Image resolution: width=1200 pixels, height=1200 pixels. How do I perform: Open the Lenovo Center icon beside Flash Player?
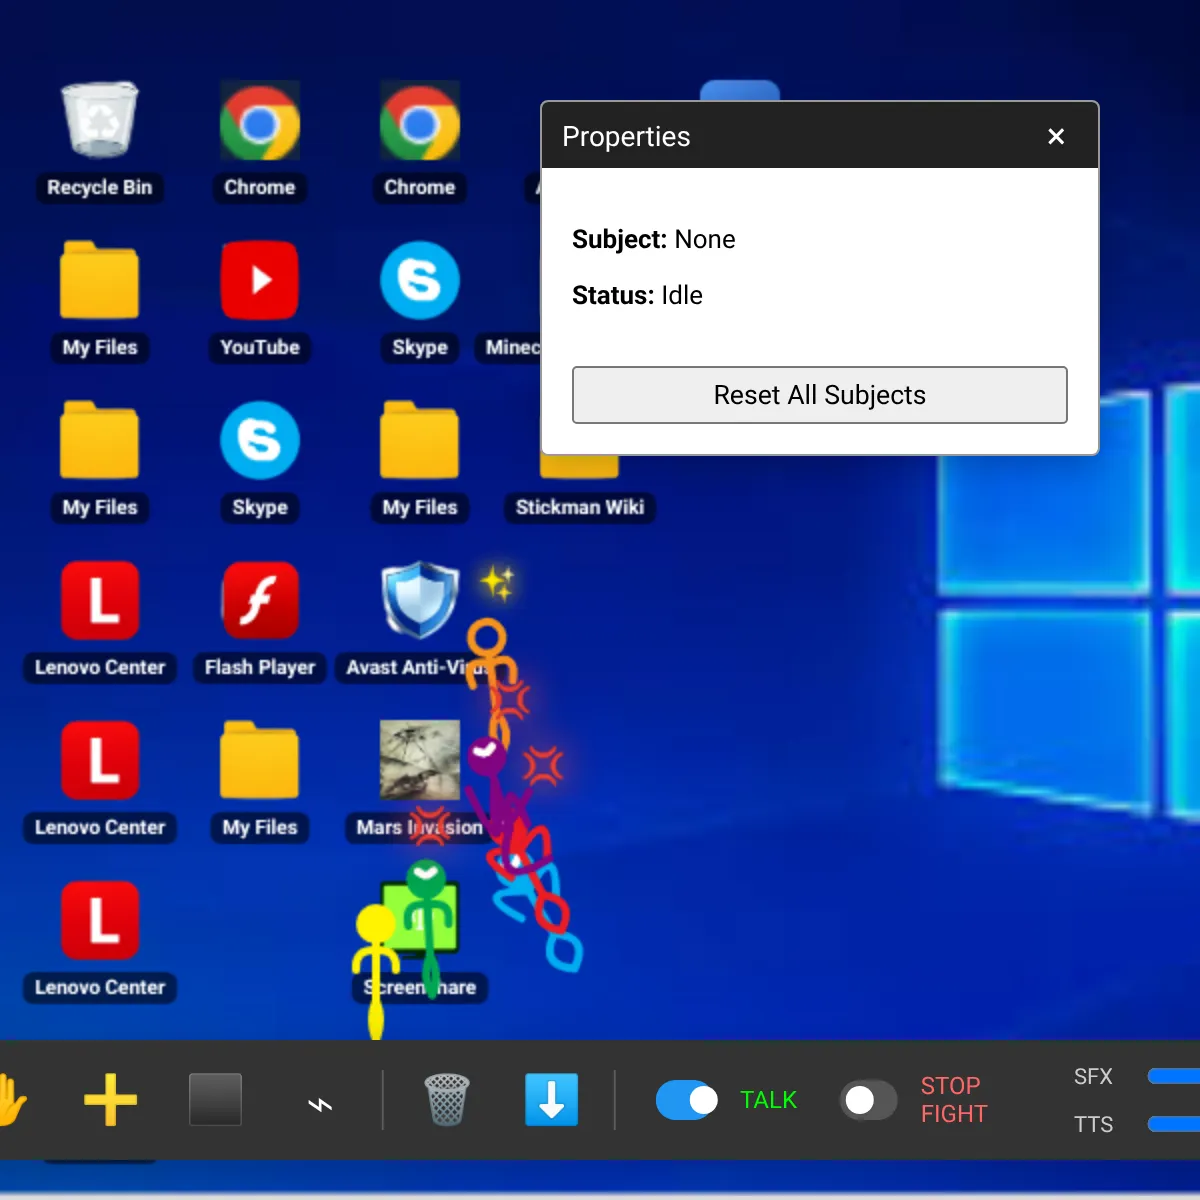pos(99,600)
